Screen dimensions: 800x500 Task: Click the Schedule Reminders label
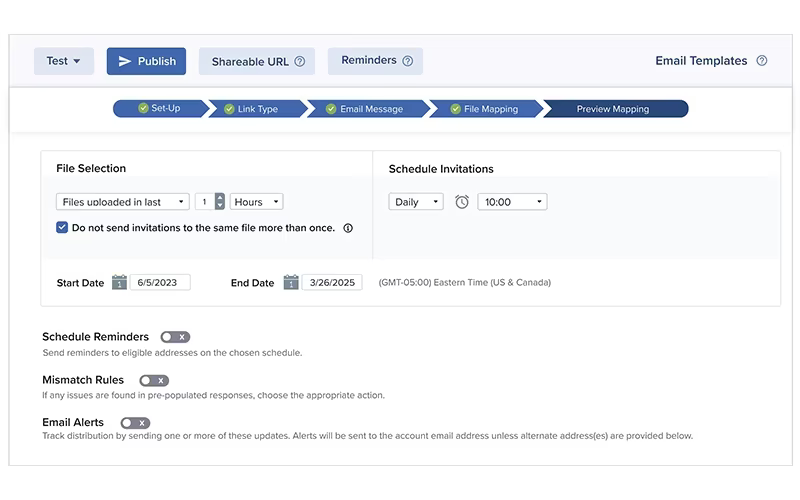[95, 337]
